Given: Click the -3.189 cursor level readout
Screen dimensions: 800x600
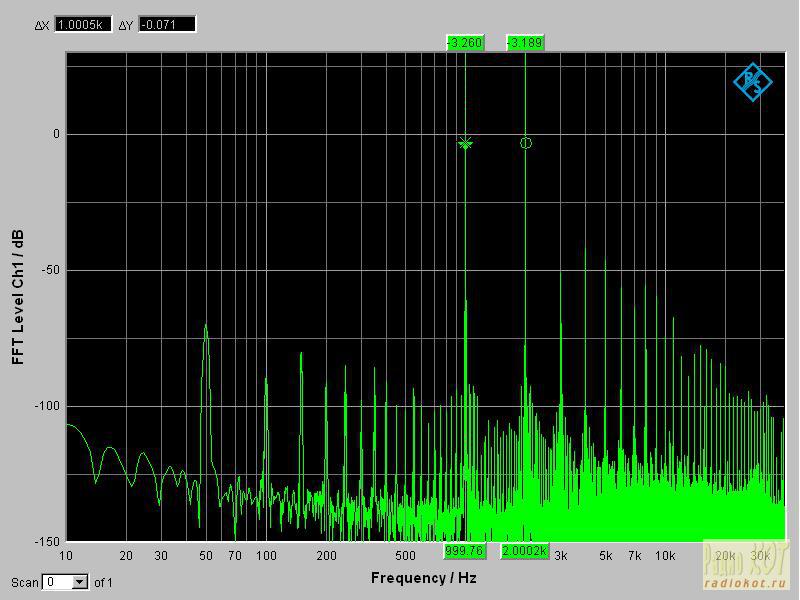Looking at the screenshot, I should click(526, 42).
